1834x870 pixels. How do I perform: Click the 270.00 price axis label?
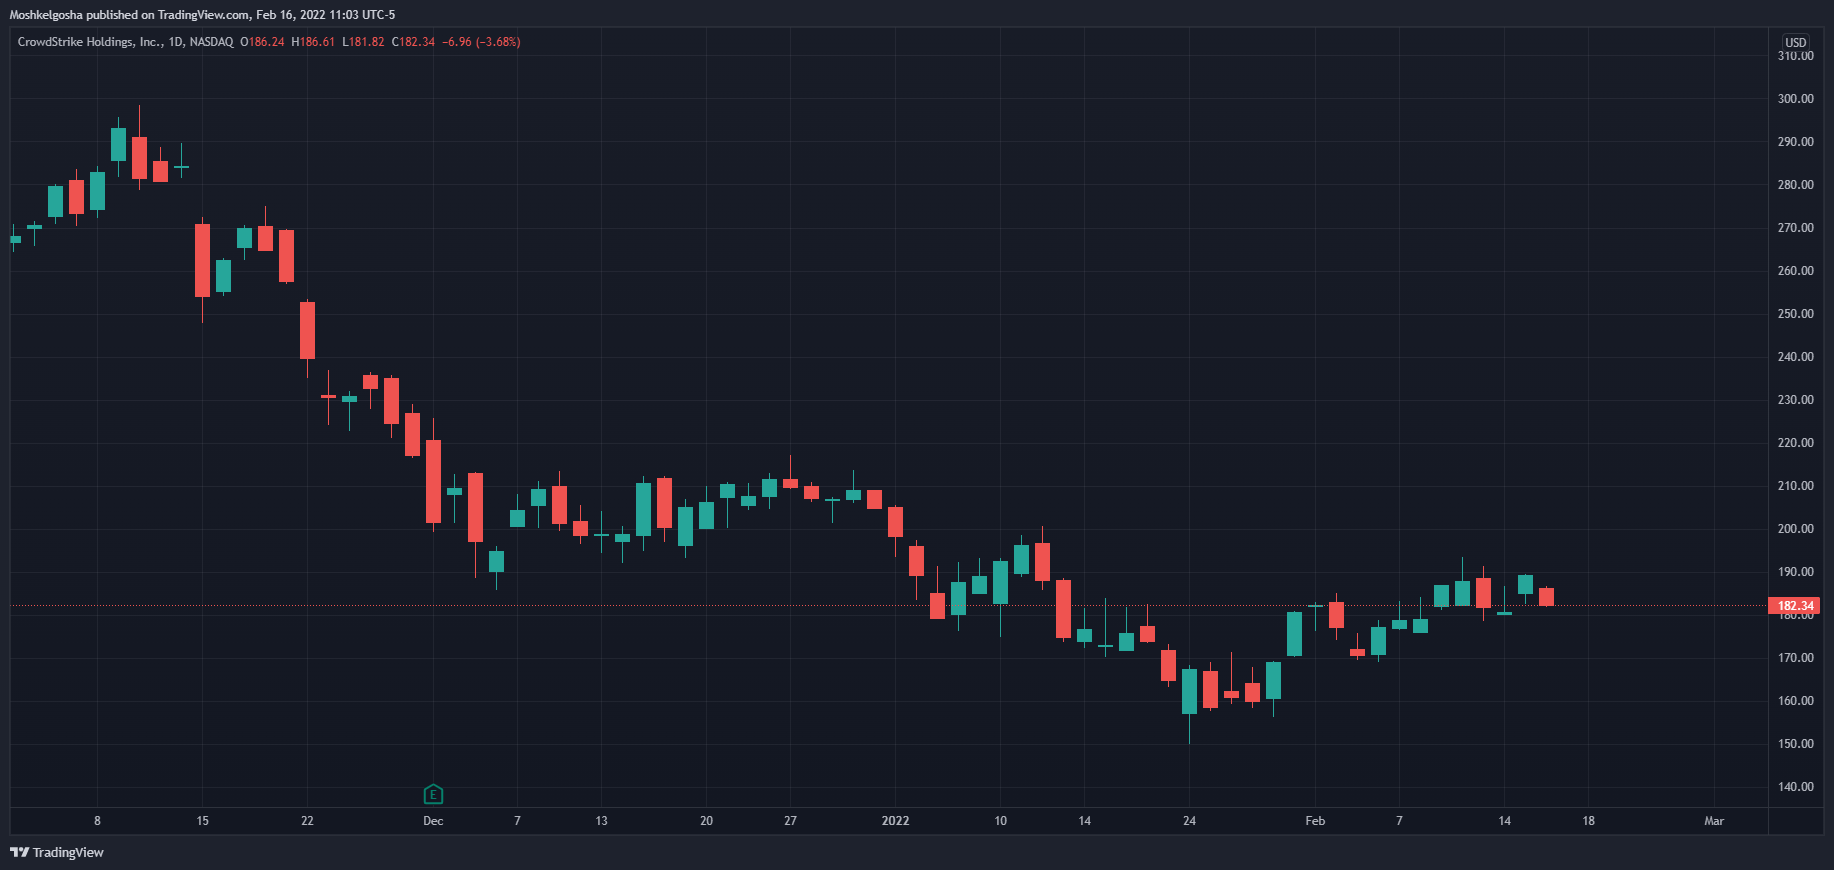(1795, 228)
